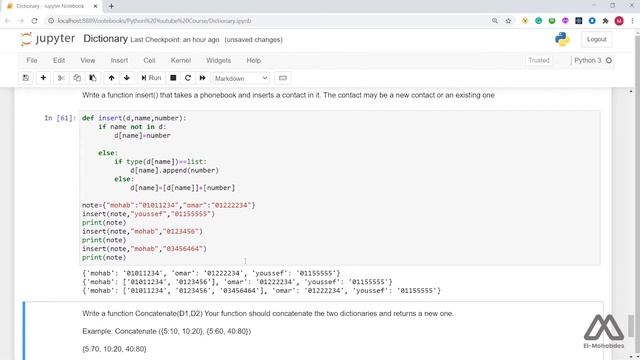The width and height of the screenshot is (640, 360).
Task: Click the Python 3 kernel indicator circle
Action: 609,60
